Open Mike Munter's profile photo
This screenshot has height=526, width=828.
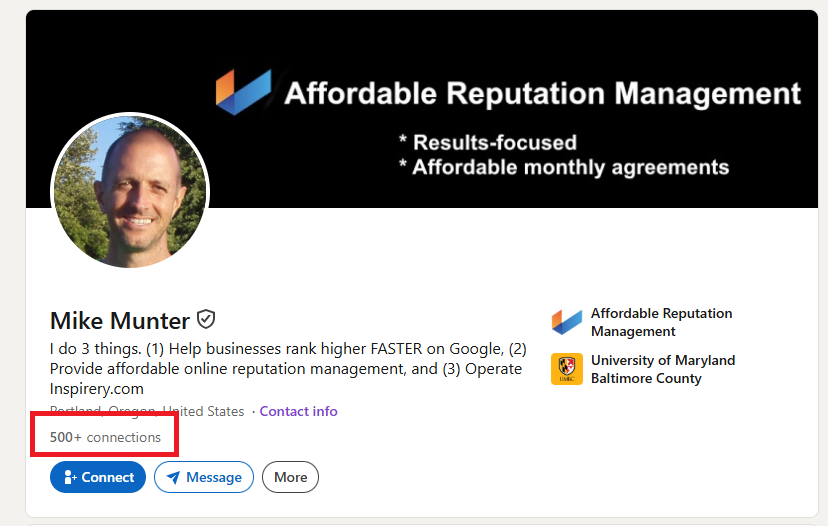click(130, 191)
